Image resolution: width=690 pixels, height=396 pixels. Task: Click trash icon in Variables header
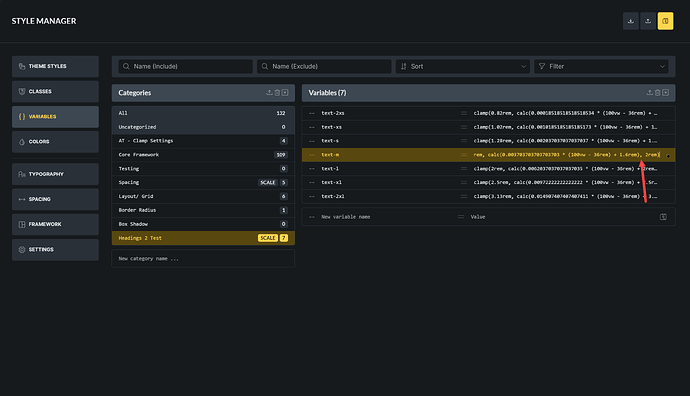coord(657,93)
